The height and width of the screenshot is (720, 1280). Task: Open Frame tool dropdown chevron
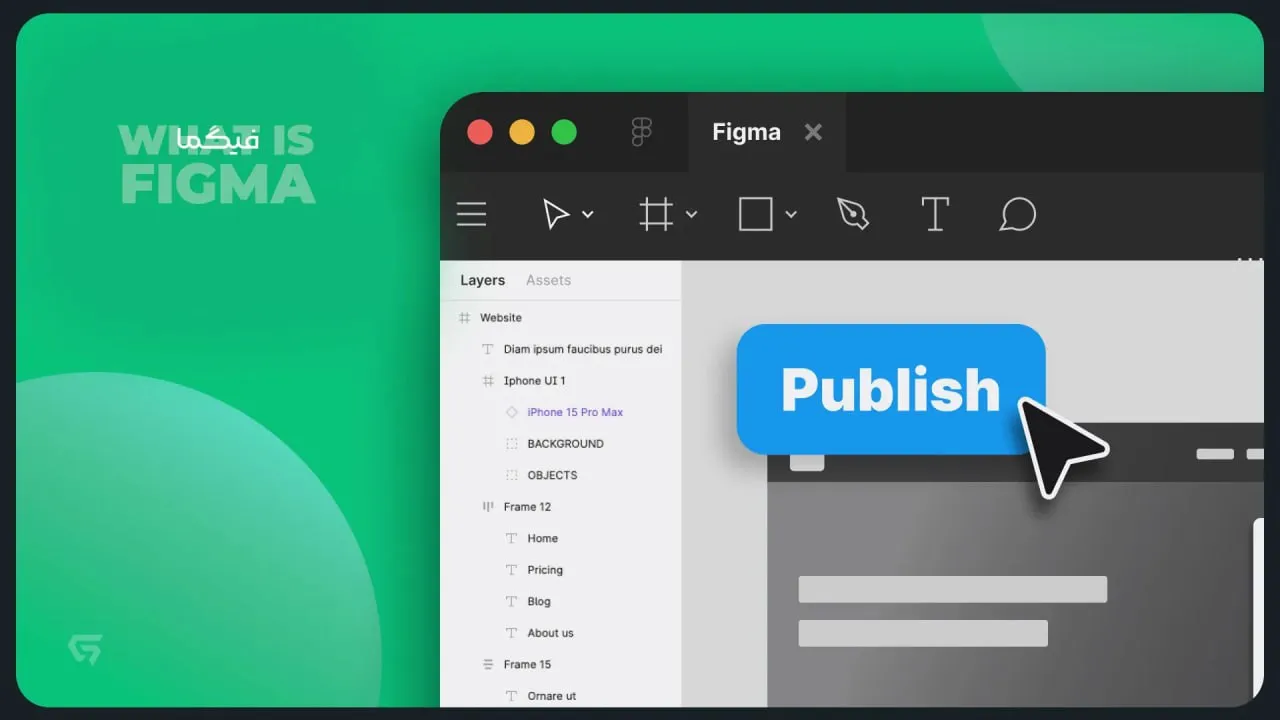pyautogui.click(x=691, y=214)
